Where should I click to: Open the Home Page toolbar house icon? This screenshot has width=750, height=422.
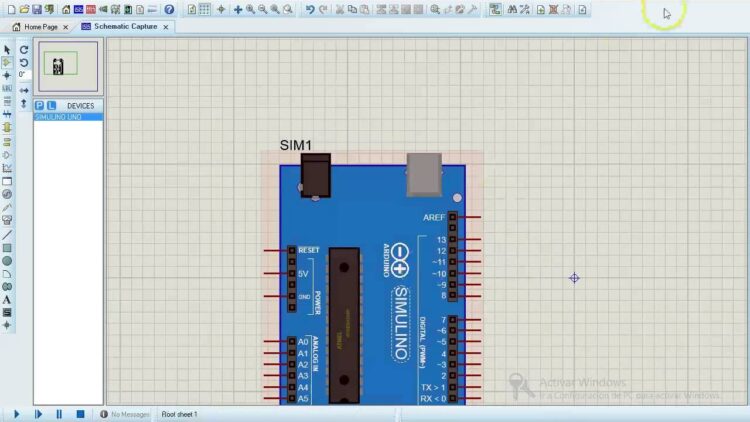[66, 10]
